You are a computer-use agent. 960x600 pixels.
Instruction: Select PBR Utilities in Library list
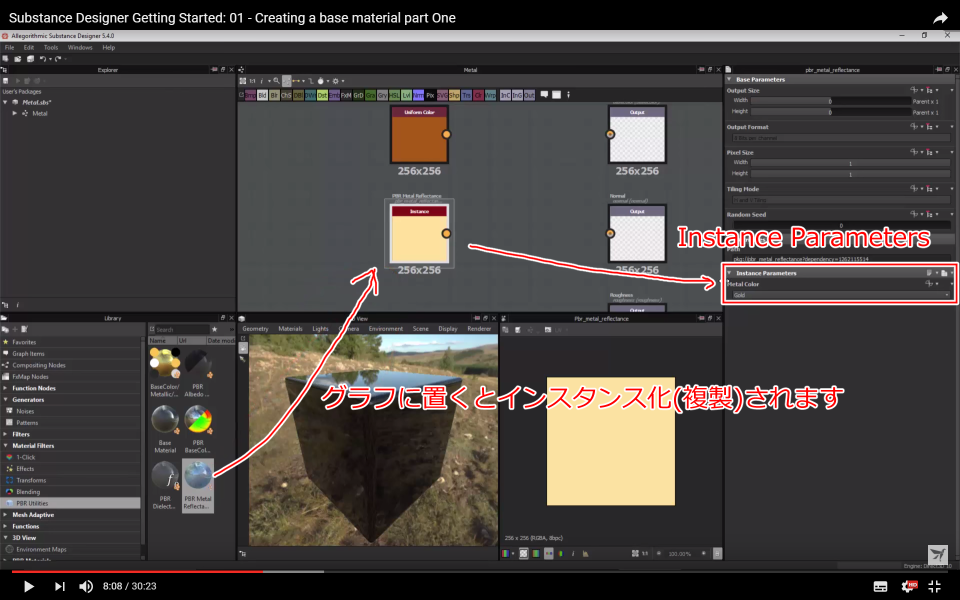[x=70, y=503]
